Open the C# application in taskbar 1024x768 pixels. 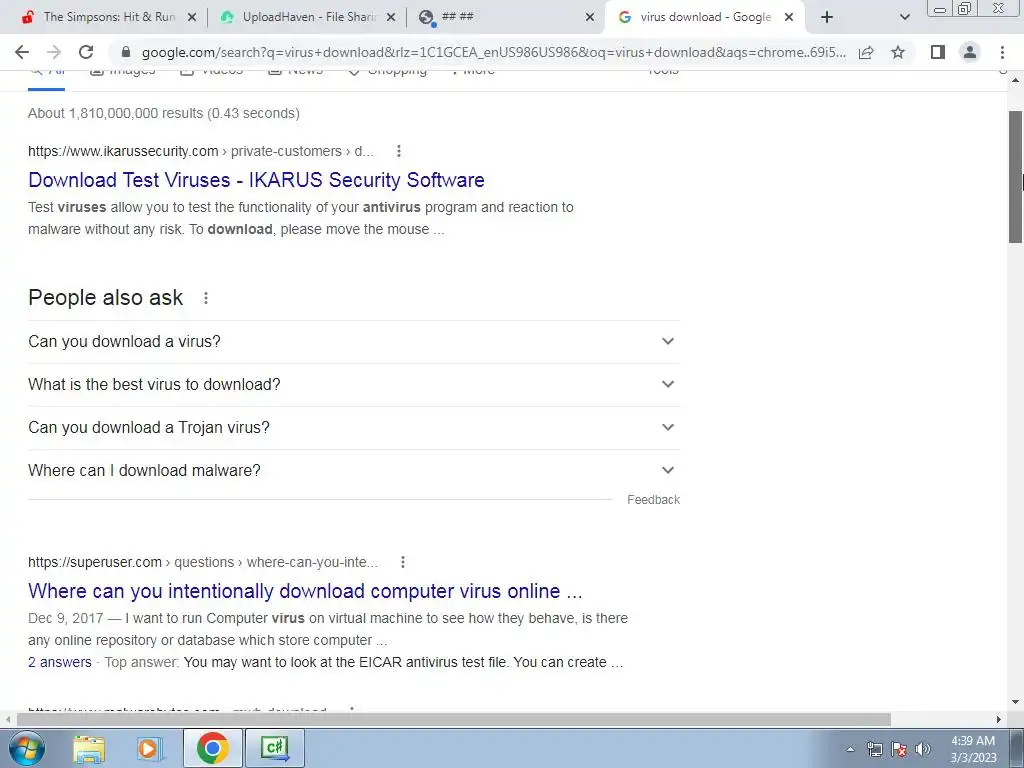tap(274, 748)
